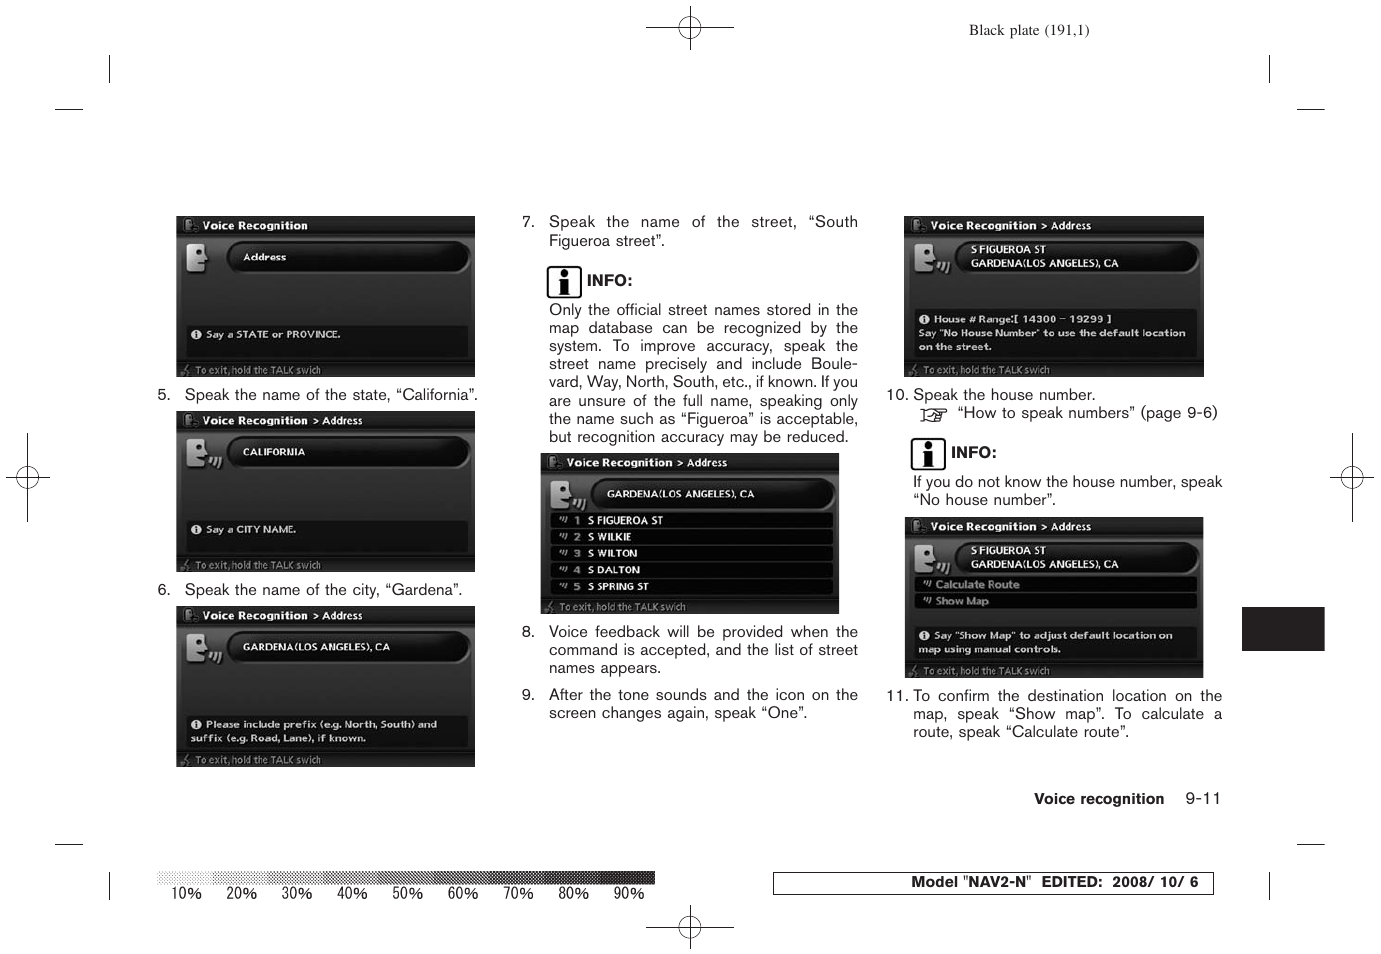Click the voice icon left of "Calculate Route"
The height and width of the screenshot is (954, 1381).
tap(927, 584)
